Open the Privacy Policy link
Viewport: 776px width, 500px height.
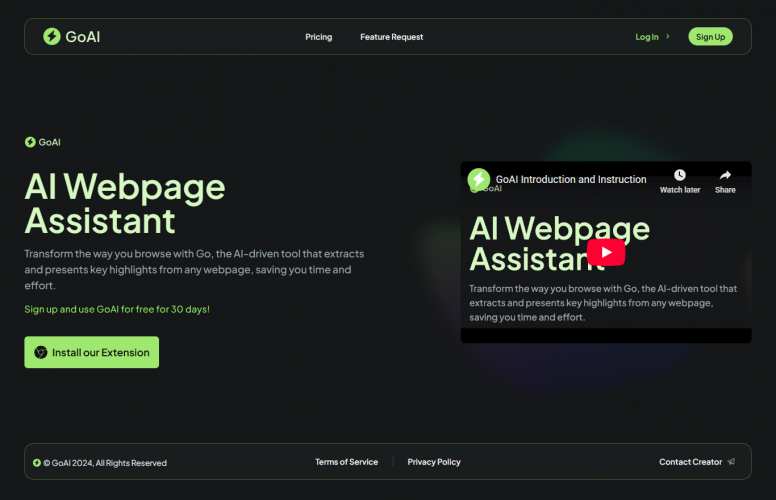(x=434, y=462)
